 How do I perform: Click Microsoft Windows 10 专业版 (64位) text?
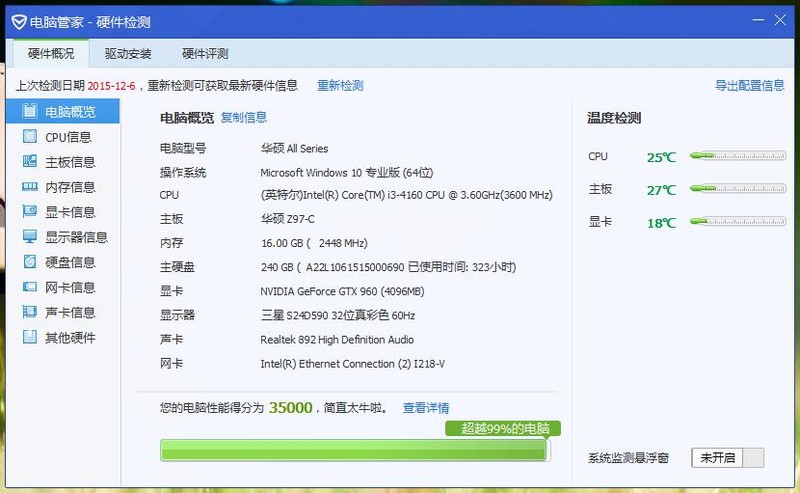coord(346,172)
